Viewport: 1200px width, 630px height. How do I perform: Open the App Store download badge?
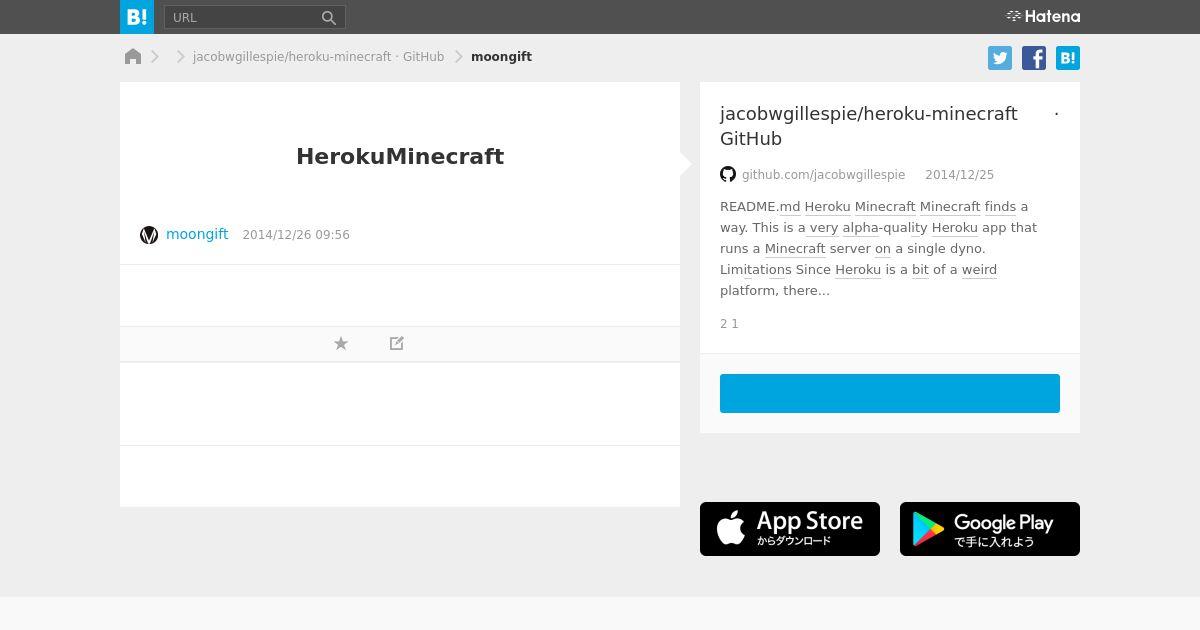790,529
